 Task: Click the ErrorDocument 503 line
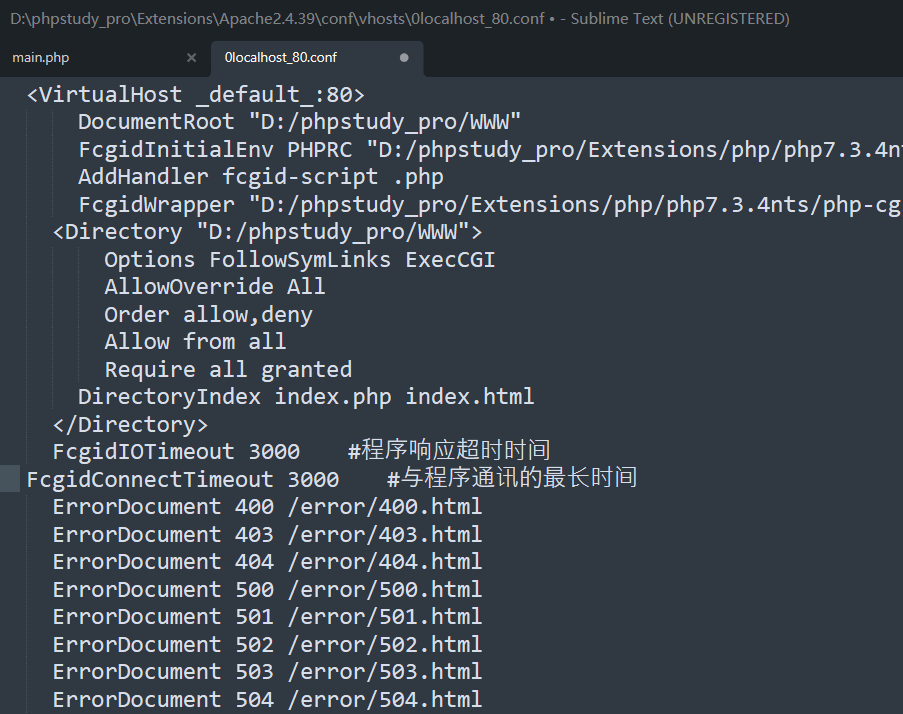pos(267,671)
